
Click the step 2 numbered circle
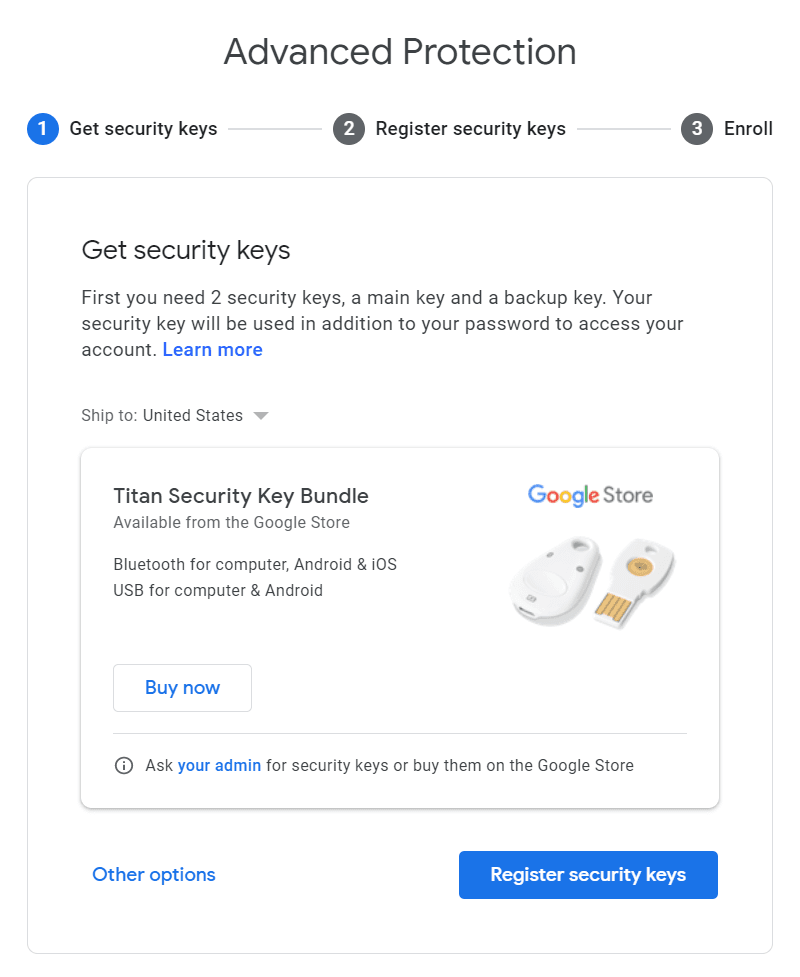point(349,129)
